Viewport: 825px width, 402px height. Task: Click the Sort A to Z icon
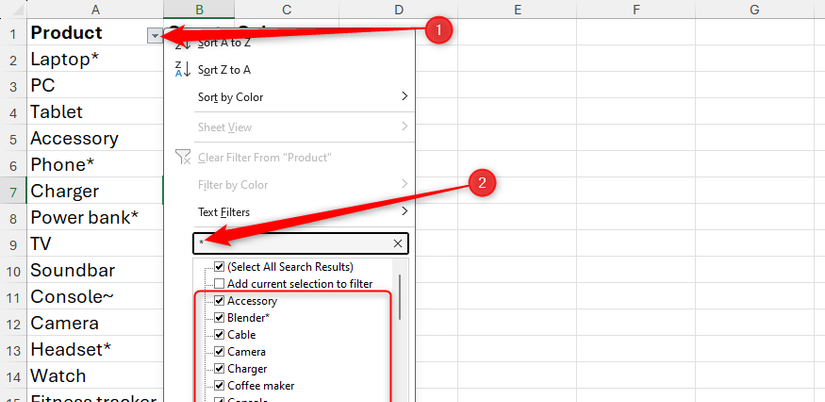coord(182,42)
